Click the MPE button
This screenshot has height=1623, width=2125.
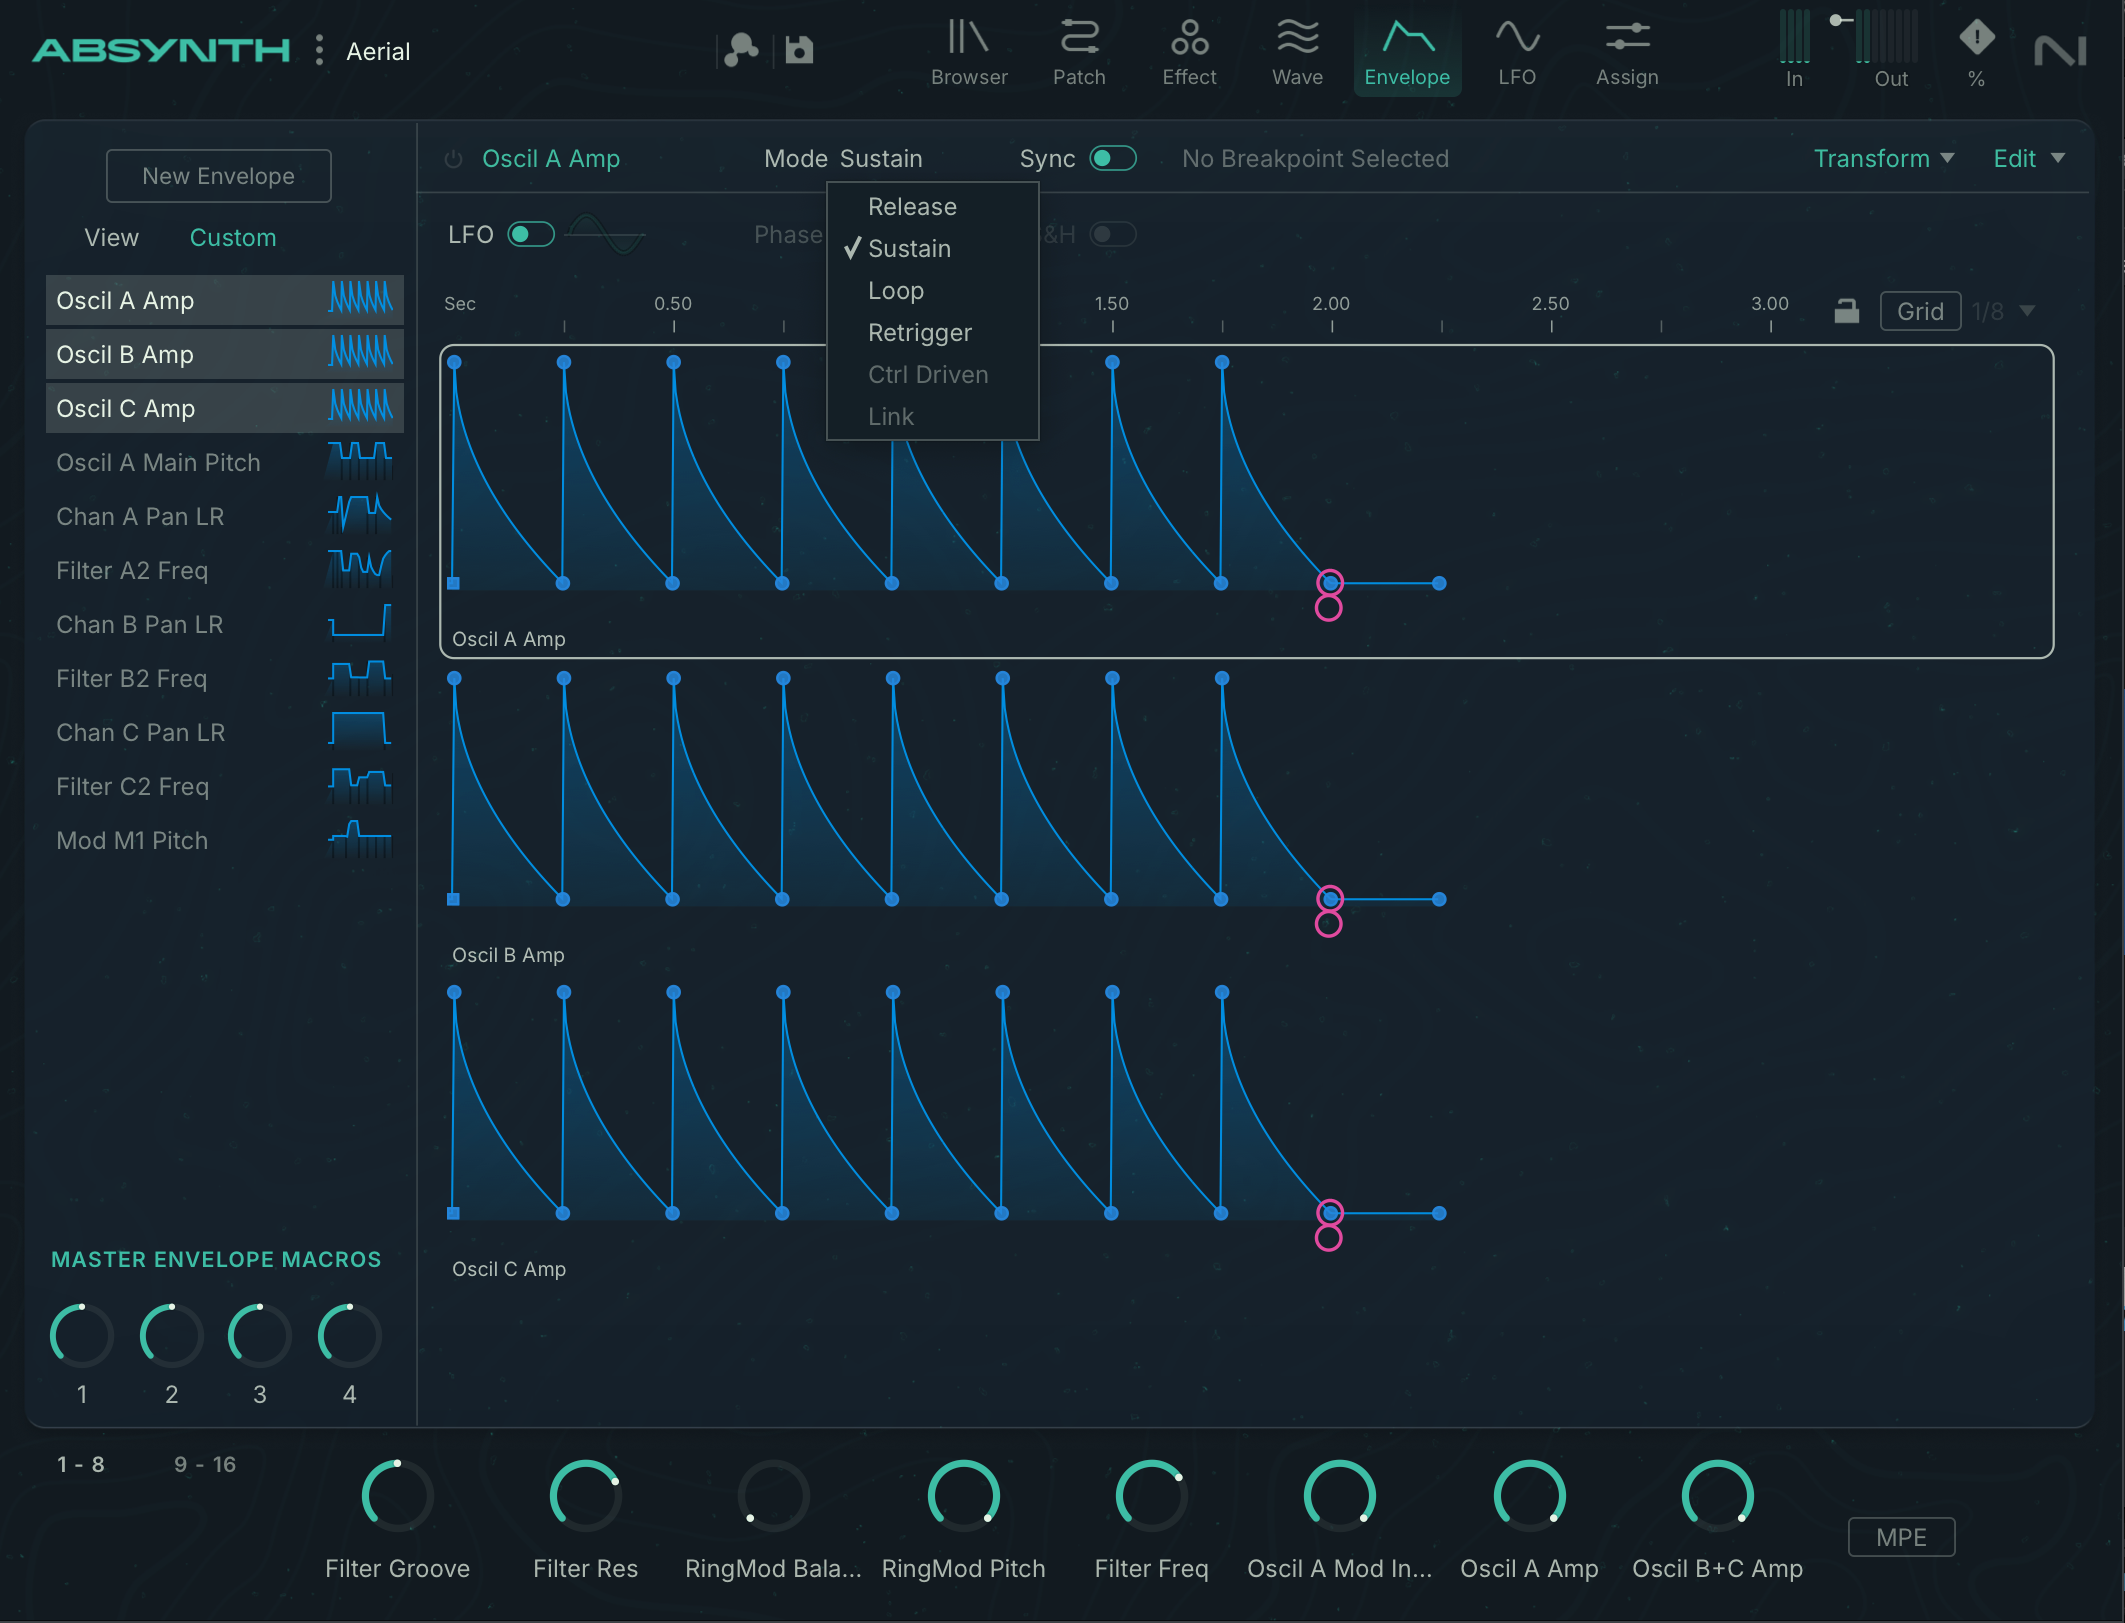pyautogui.click(x=1900, y=1537)
